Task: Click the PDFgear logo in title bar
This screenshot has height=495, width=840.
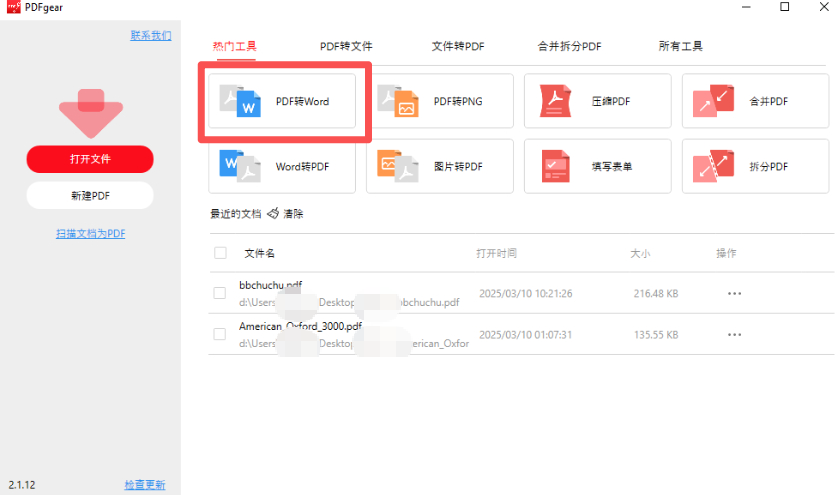Action: [x=14, y=7]
